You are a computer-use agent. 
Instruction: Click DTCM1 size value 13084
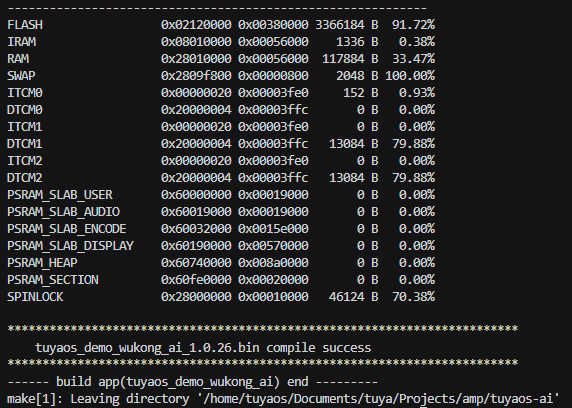coord(347,144)
